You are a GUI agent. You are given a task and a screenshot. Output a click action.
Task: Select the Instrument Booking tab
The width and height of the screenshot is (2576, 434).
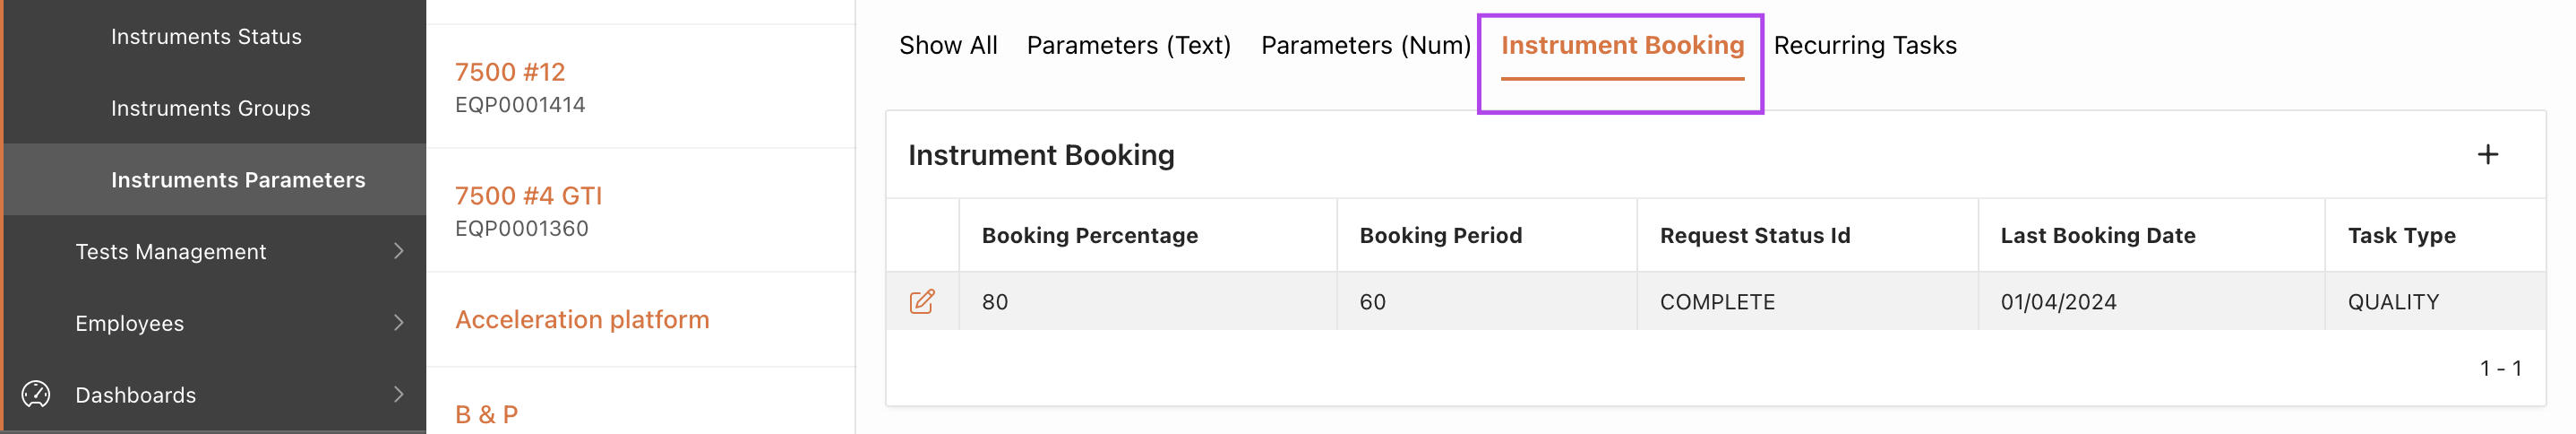(1621, 45)
